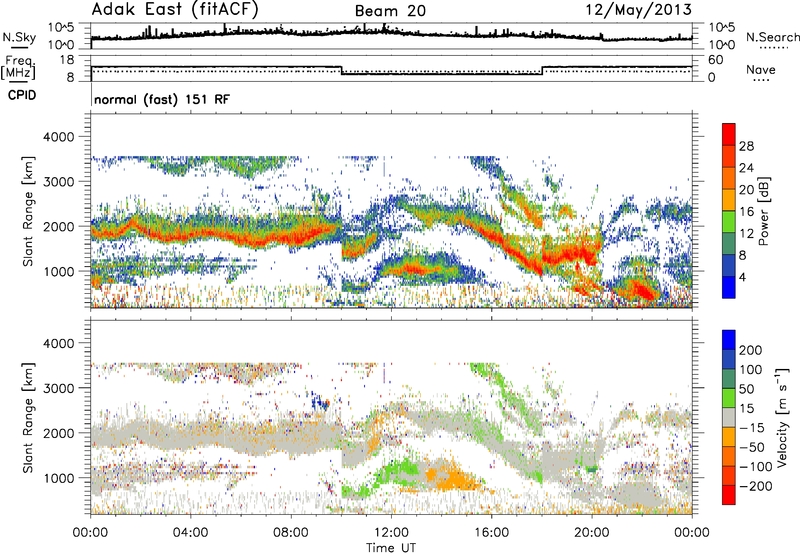
Task: Select the '16' power colorbar value
Action: [x=746, y=212]
